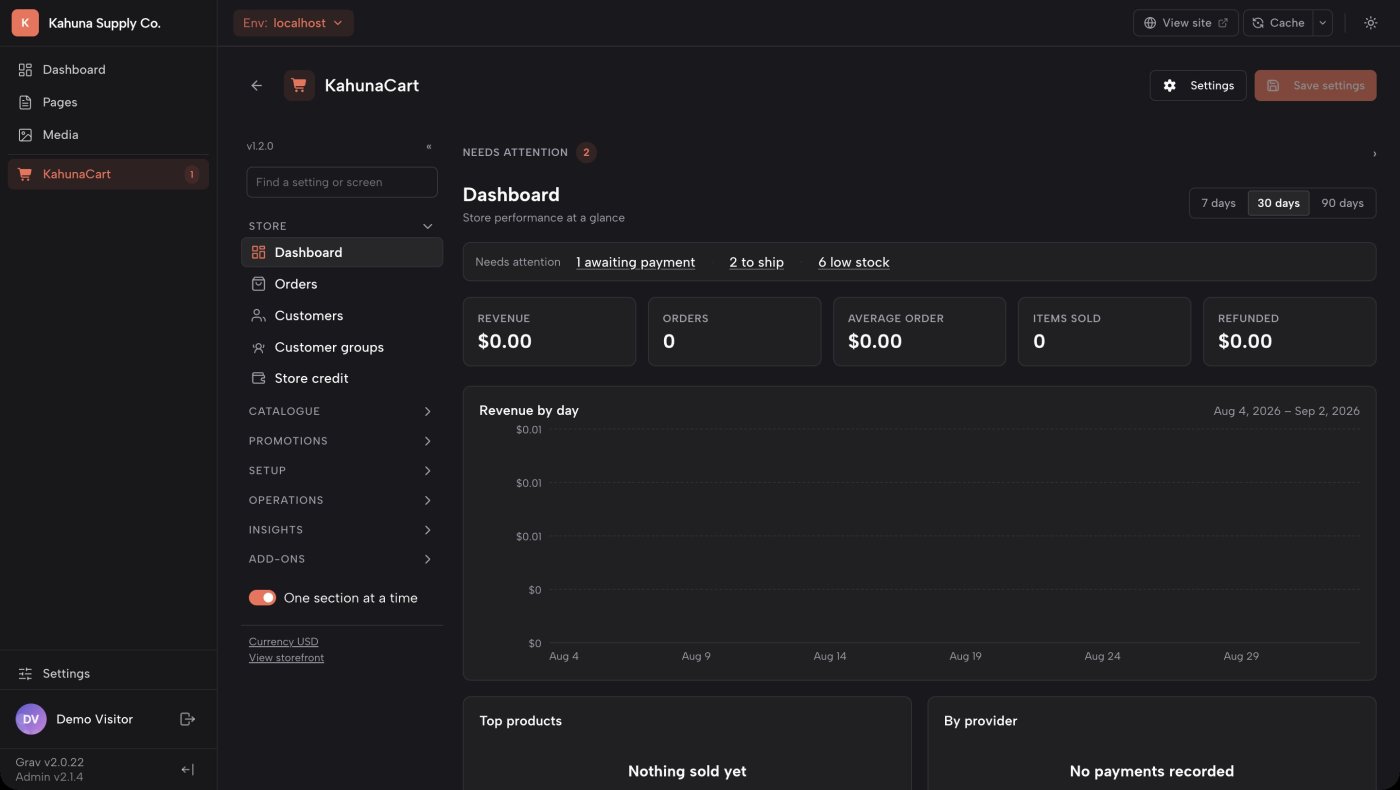The height and width of the screenshot is (790, 1400).
Task: Open Pages in the main sidebar
Action: tap(108, 102)
